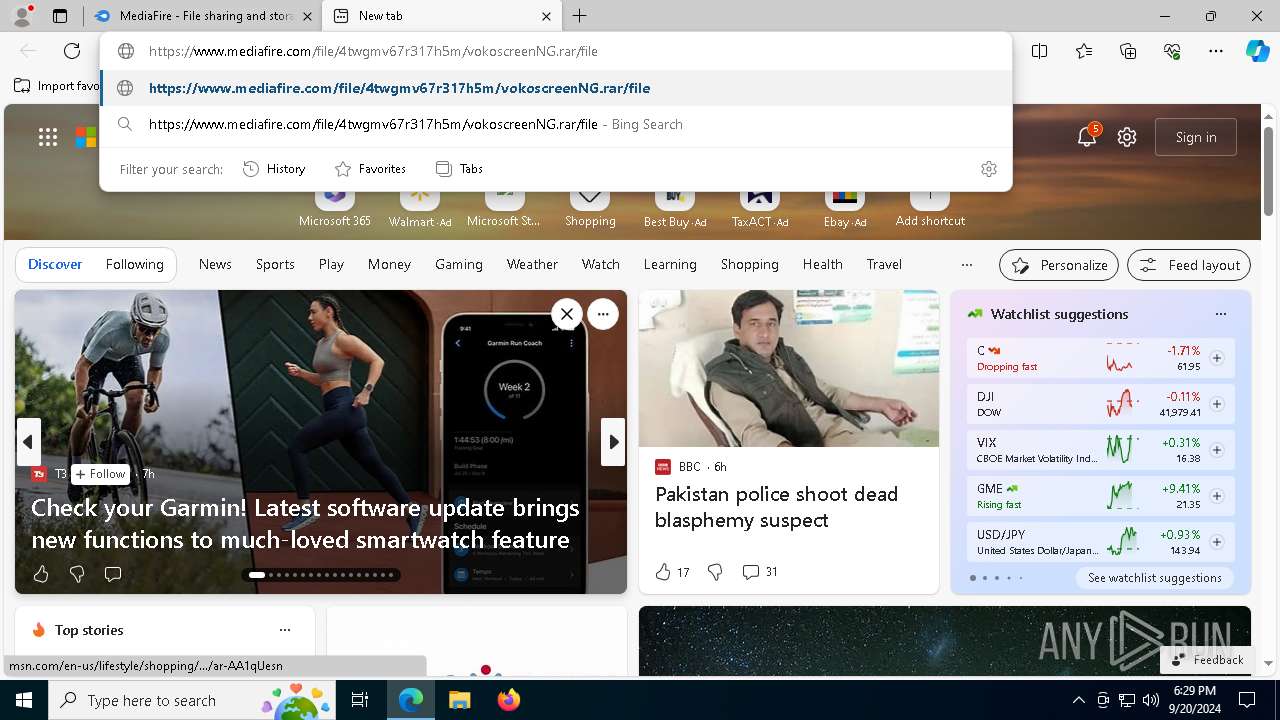Select the Bing Search suggestion row
The width and height of the screenshot is (1280, 720).
[556, 124]
